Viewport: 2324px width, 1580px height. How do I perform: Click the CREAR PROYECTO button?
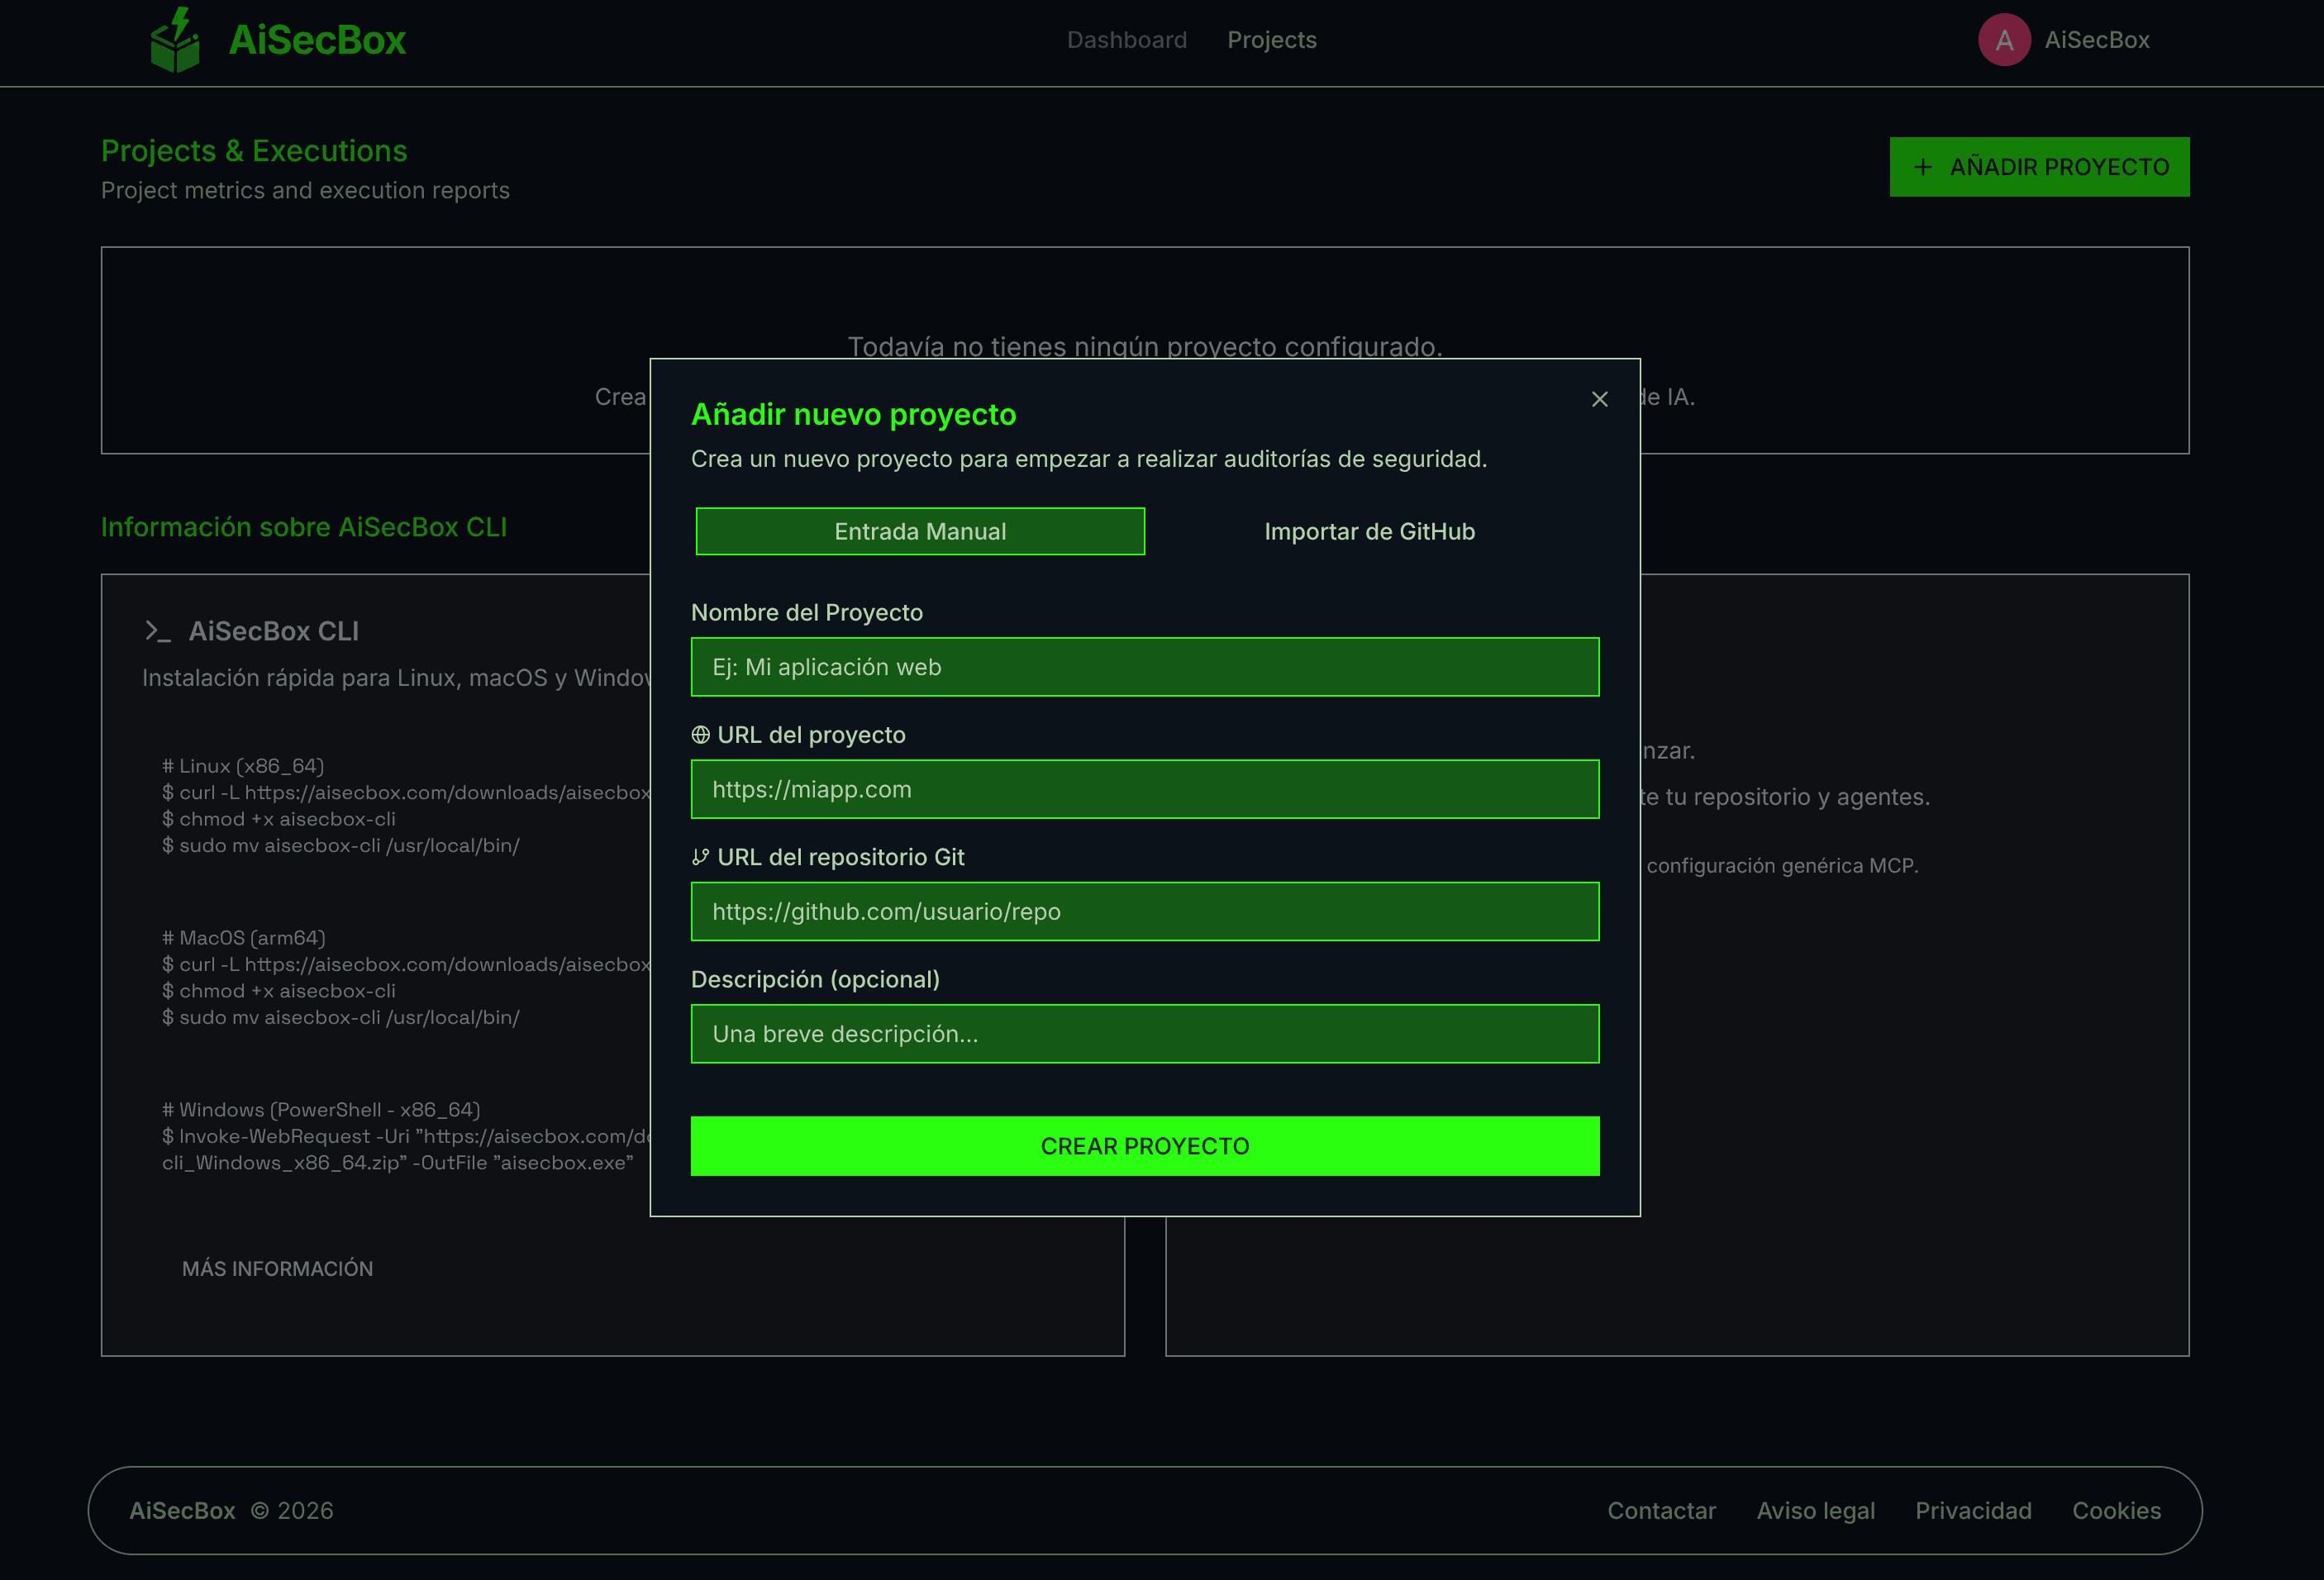(x=1145, y=1146)
